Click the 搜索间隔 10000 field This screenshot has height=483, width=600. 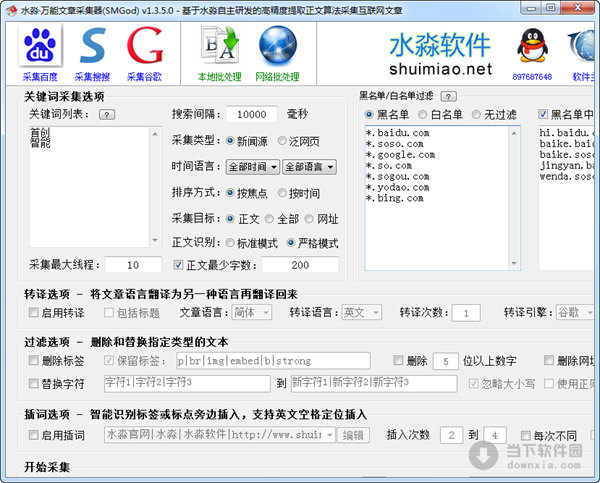pos(251,114)
